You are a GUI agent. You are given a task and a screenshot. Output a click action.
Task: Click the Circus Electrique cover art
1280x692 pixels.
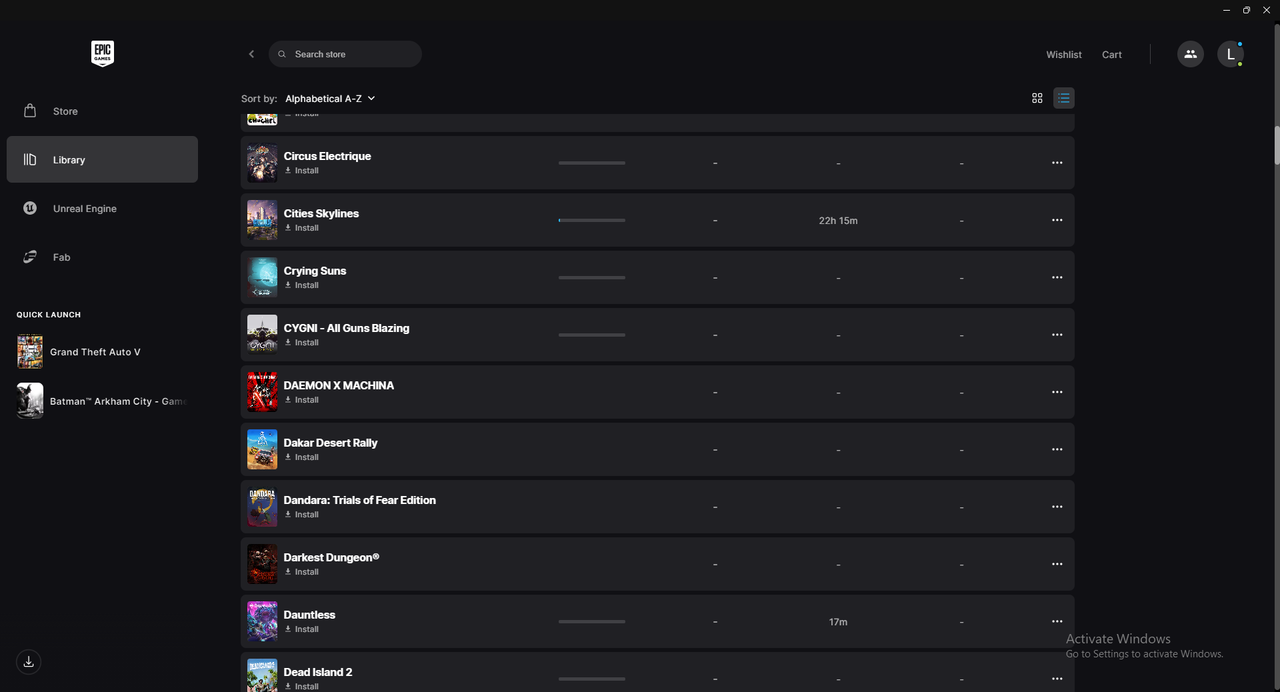(262, 163)
